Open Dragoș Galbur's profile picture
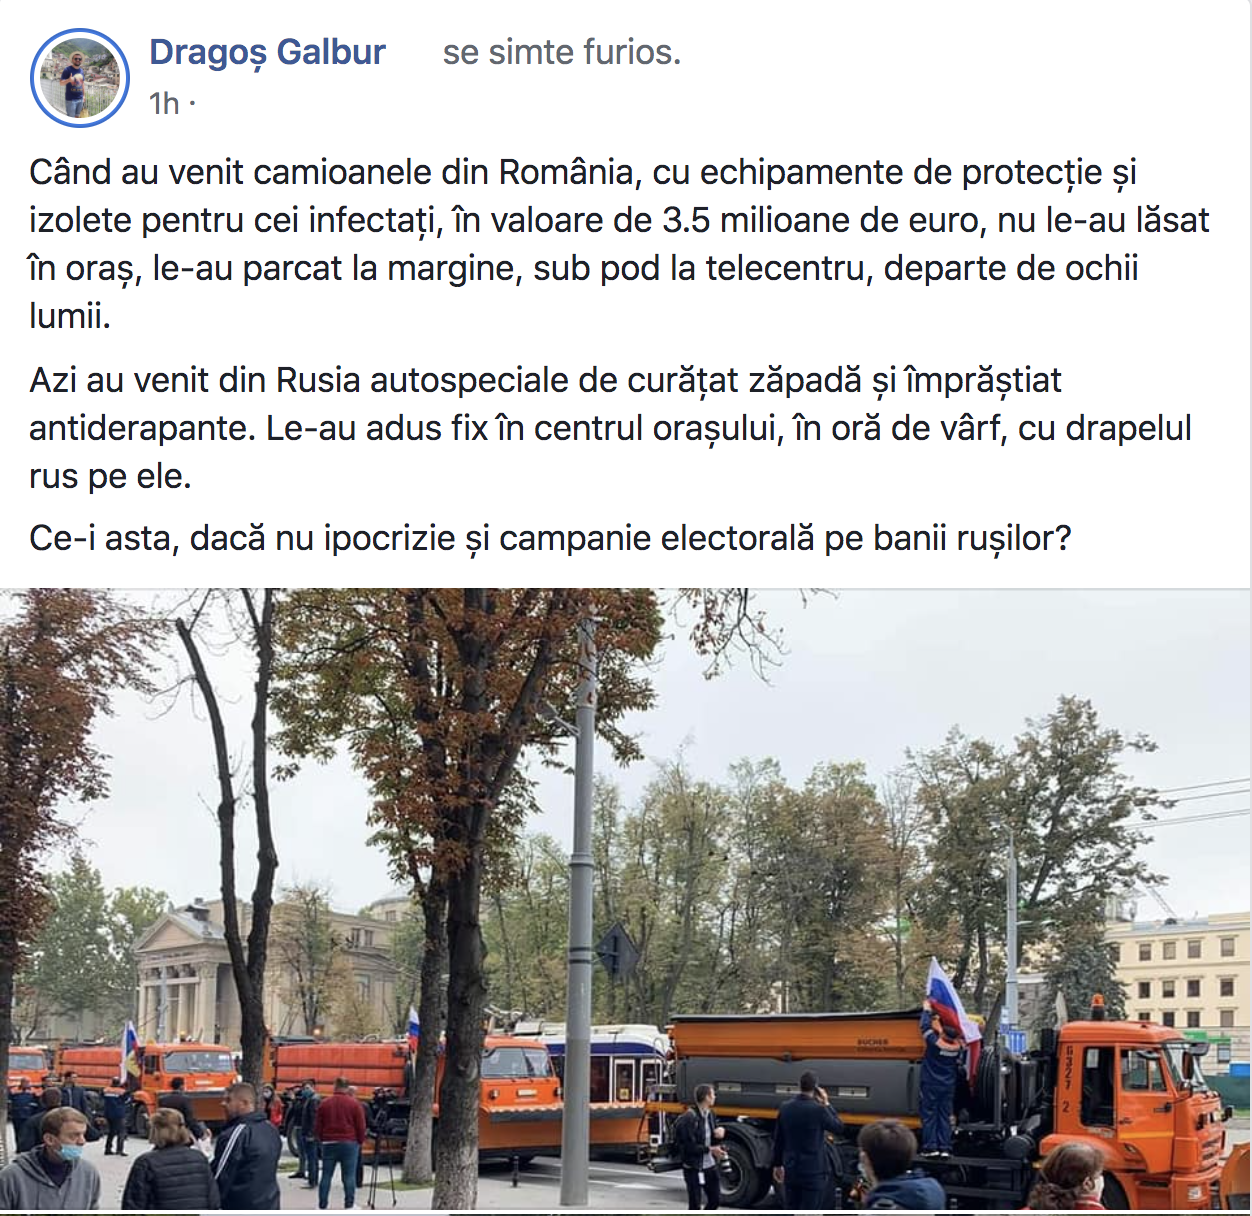Screen dimensions: 1252x1216 (x=80, y=77)
